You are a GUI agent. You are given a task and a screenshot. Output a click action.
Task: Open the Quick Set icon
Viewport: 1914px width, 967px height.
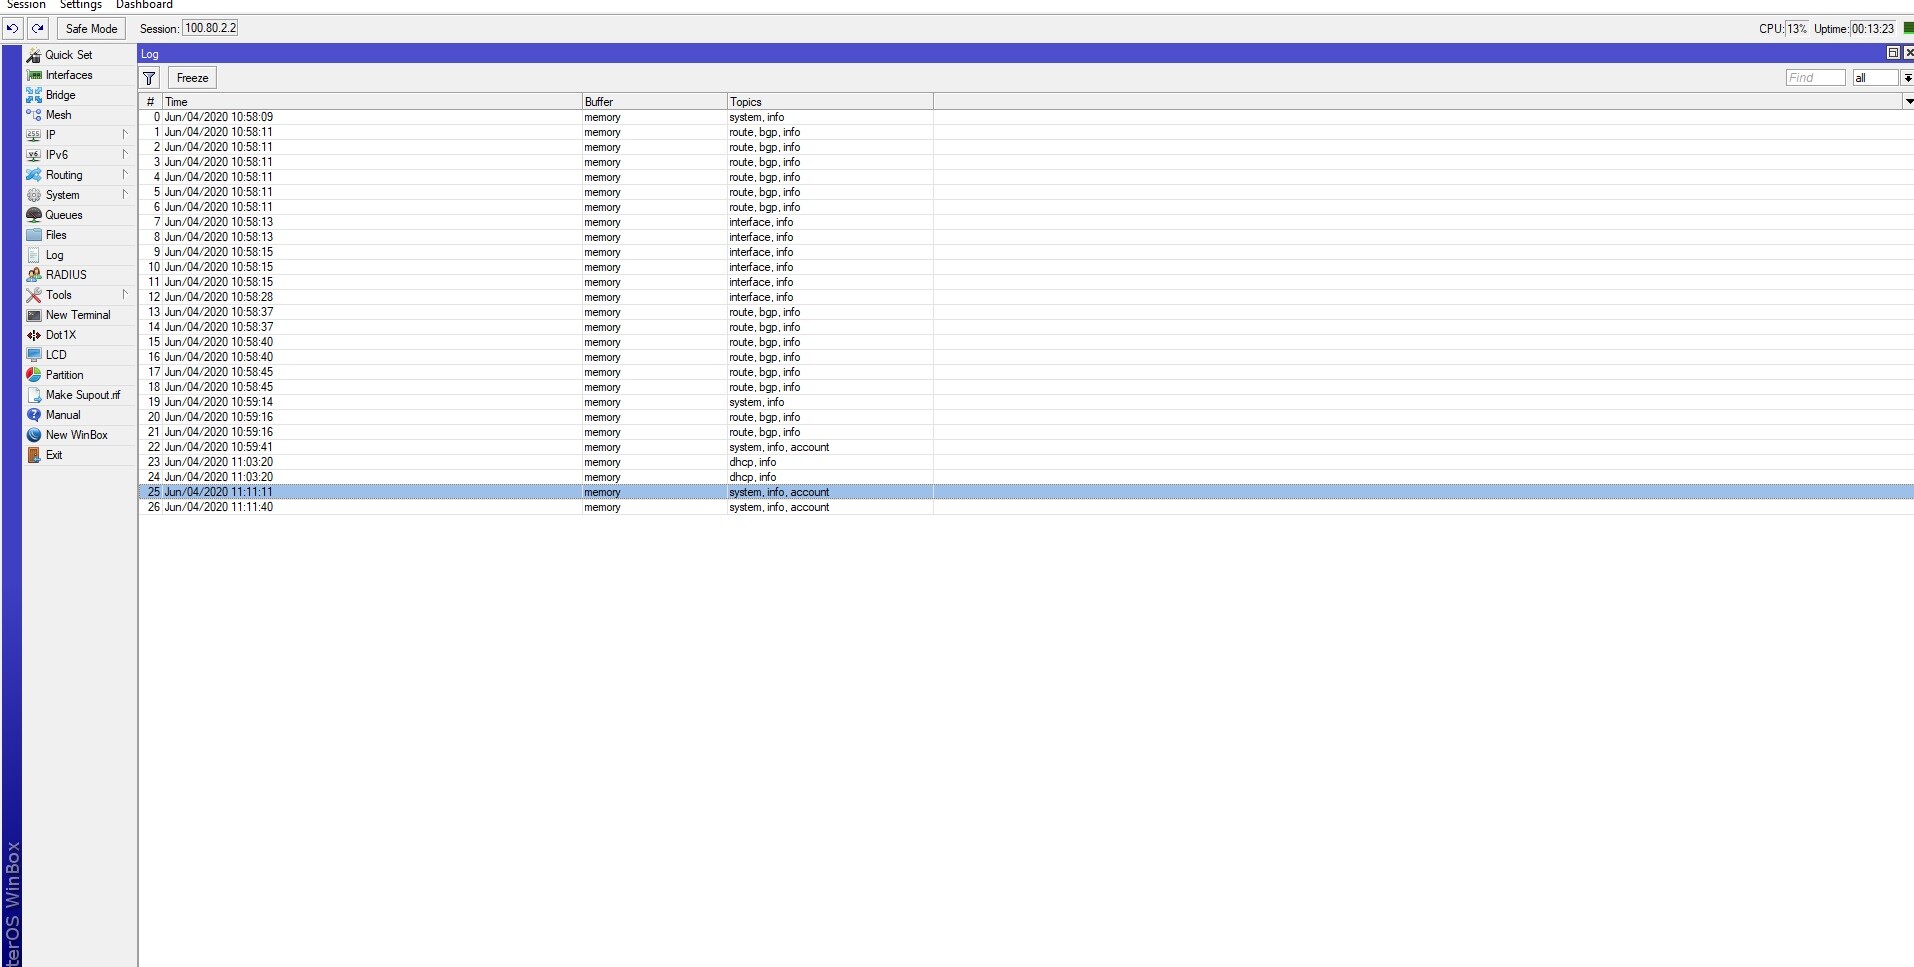pyautogui.click(x=34, y=55)
